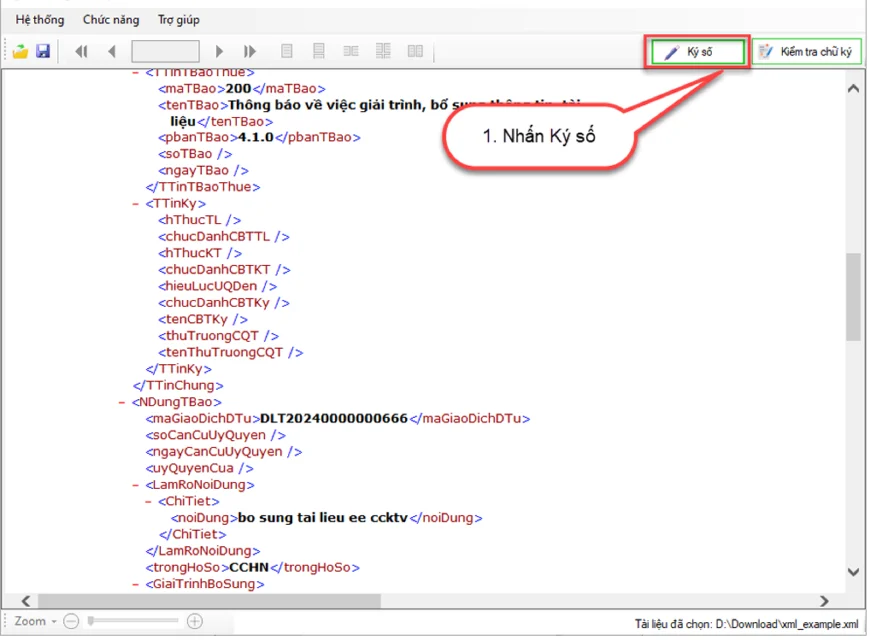Select book view layout icon
The width and height of the screenshot is (870, 640).
point(415,52)
